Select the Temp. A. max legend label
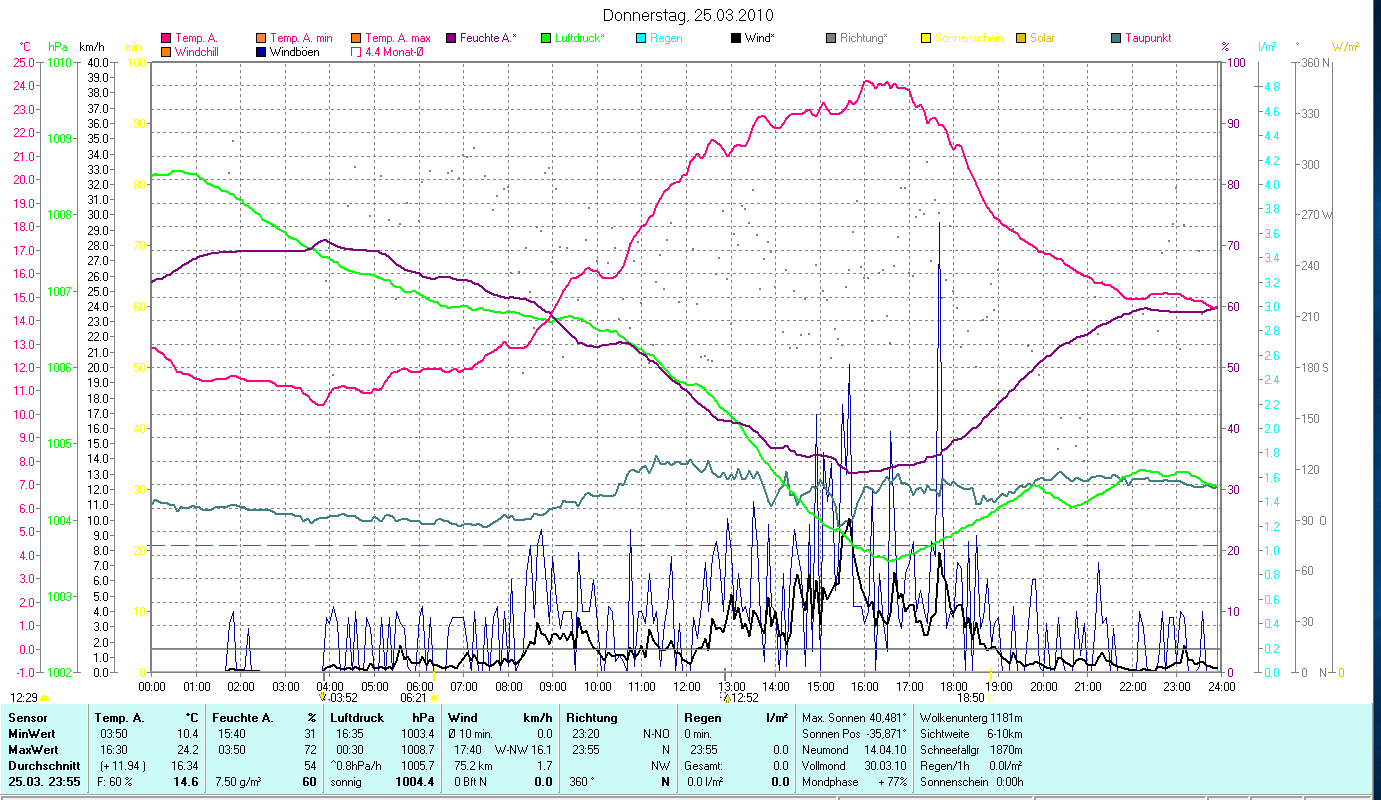This screenshot has width=1381, height=800. point(398,38)
